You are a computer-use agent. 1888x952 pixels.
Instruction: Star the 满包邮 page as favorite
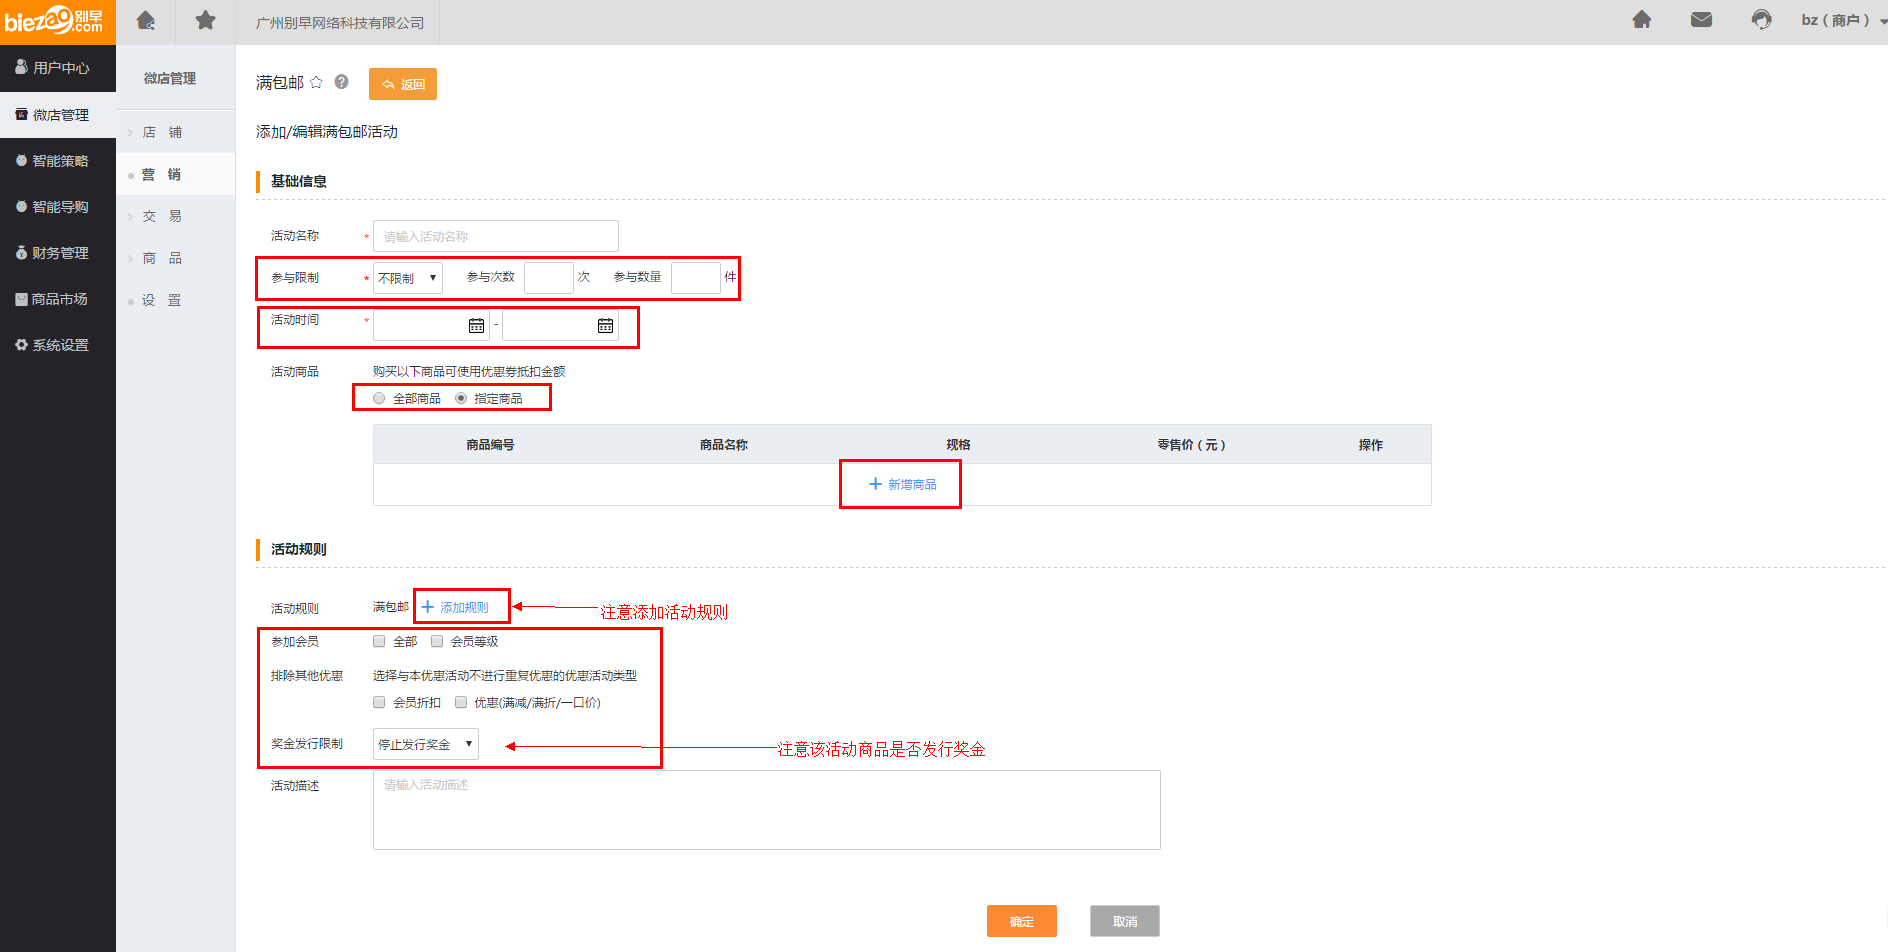(x=317, y=82)
